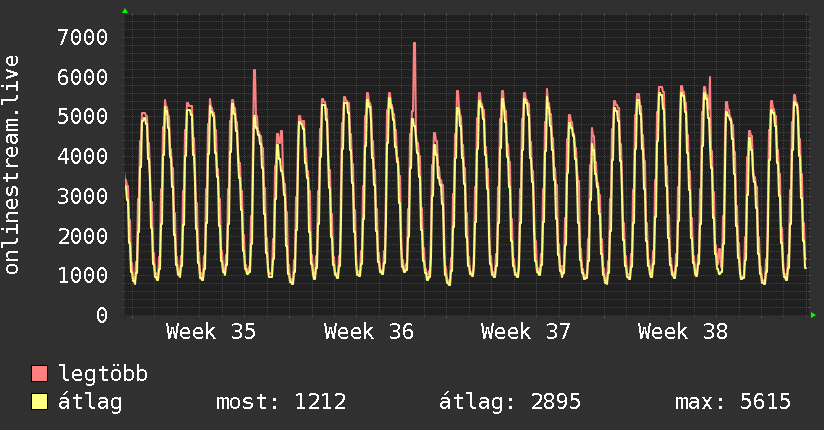Click the 3000 y-axis value
The image size is (824, 430).
pyautogui.click(x=83, y=196)
